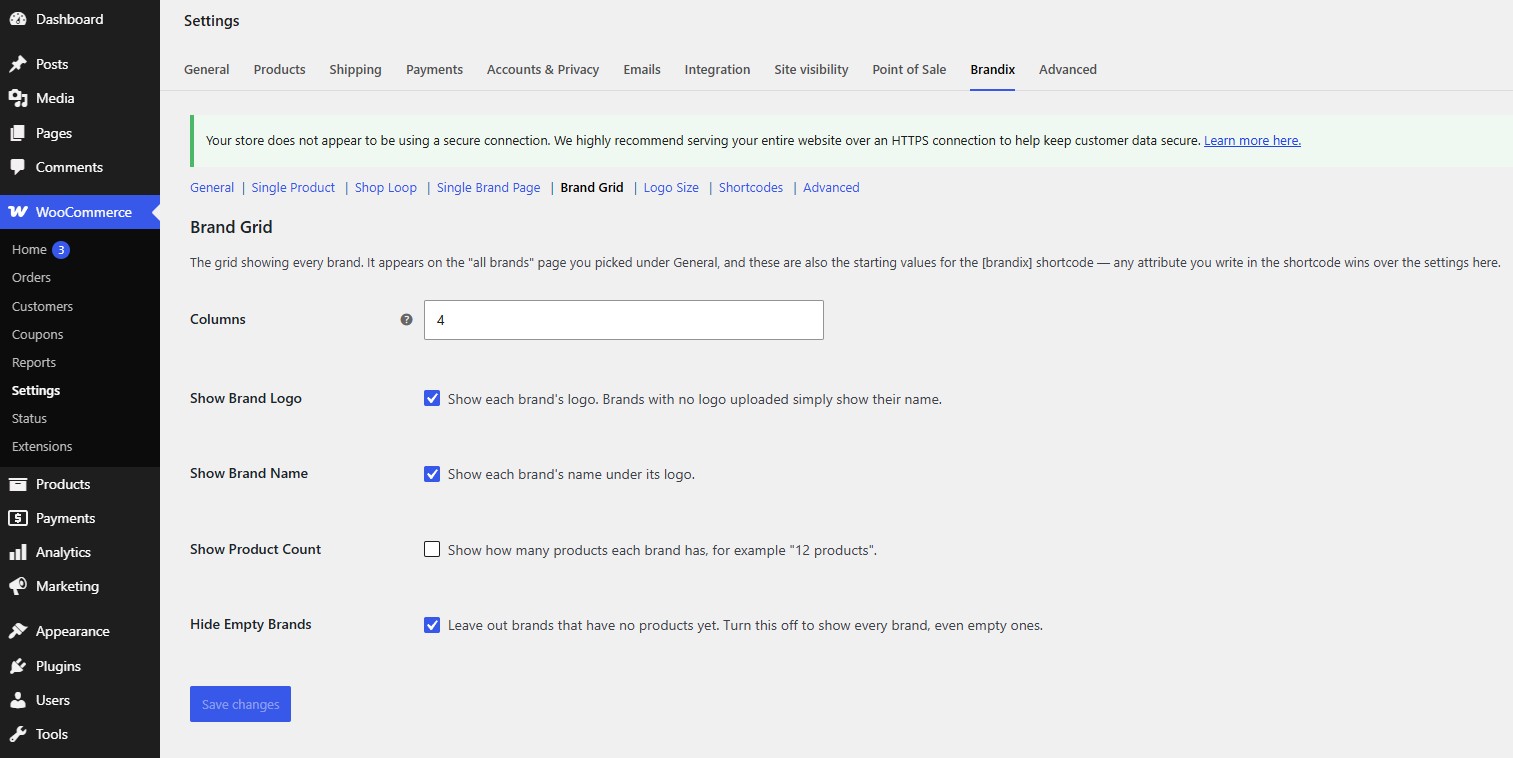
Task: Open Media via its icon
Action: click(18, 98)
